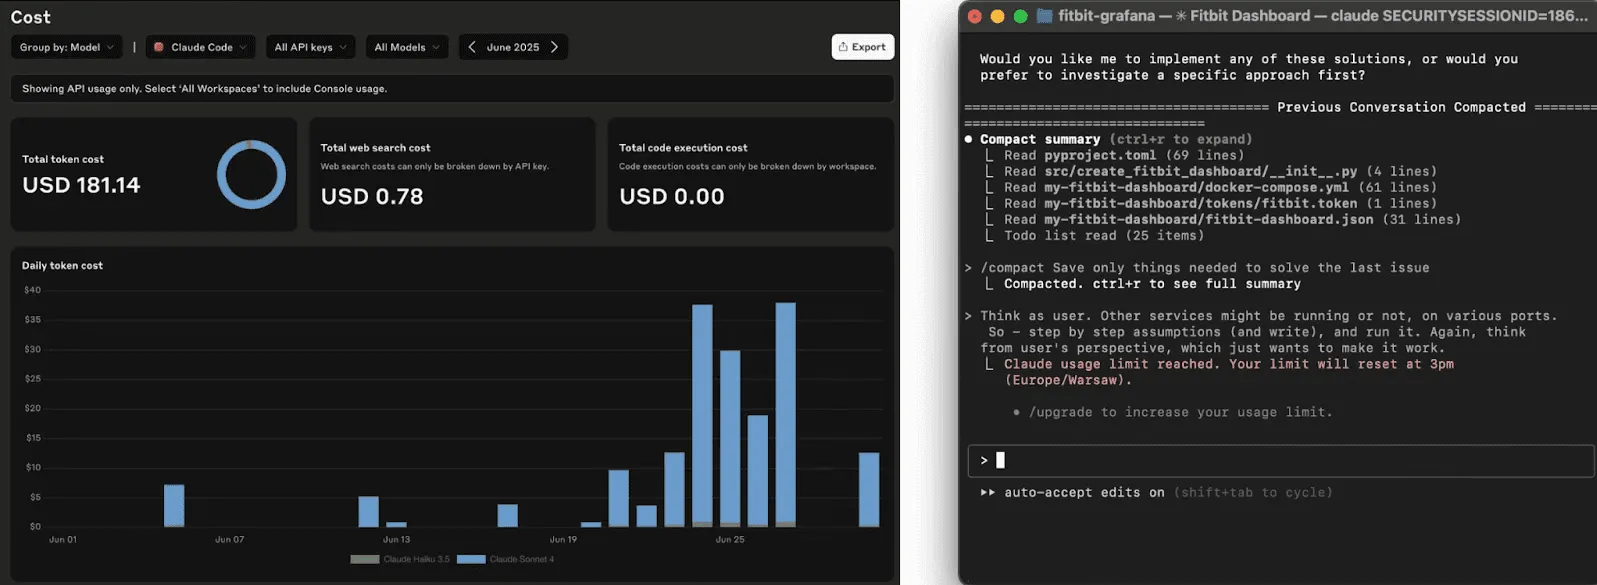Image resolution: width=1597 pixels, height=585 pixels.
Task: Click the Todo list read (25 items) line
Action: [1095, 235]
